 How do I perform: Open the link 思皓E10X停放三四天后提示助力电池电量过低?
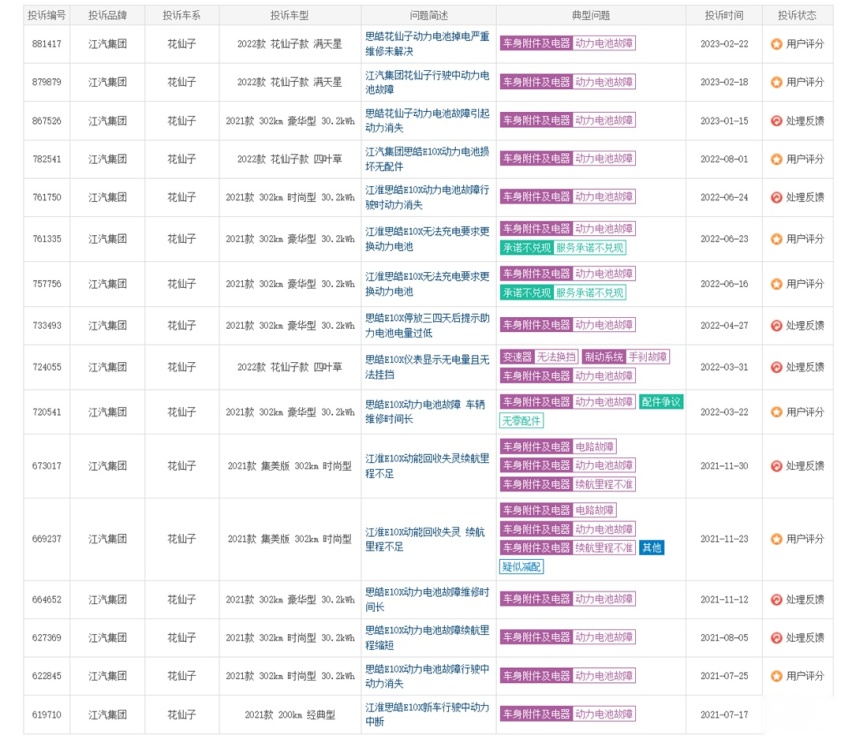[x=427, y=326]
